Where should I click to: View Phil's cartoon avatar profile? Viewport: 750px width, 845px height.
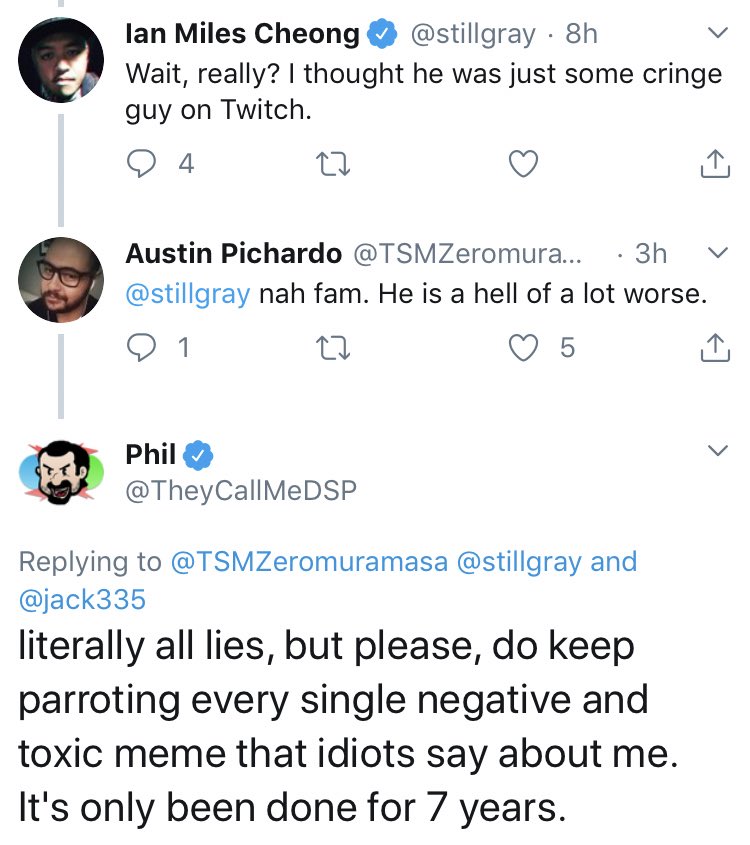[61, 473]
